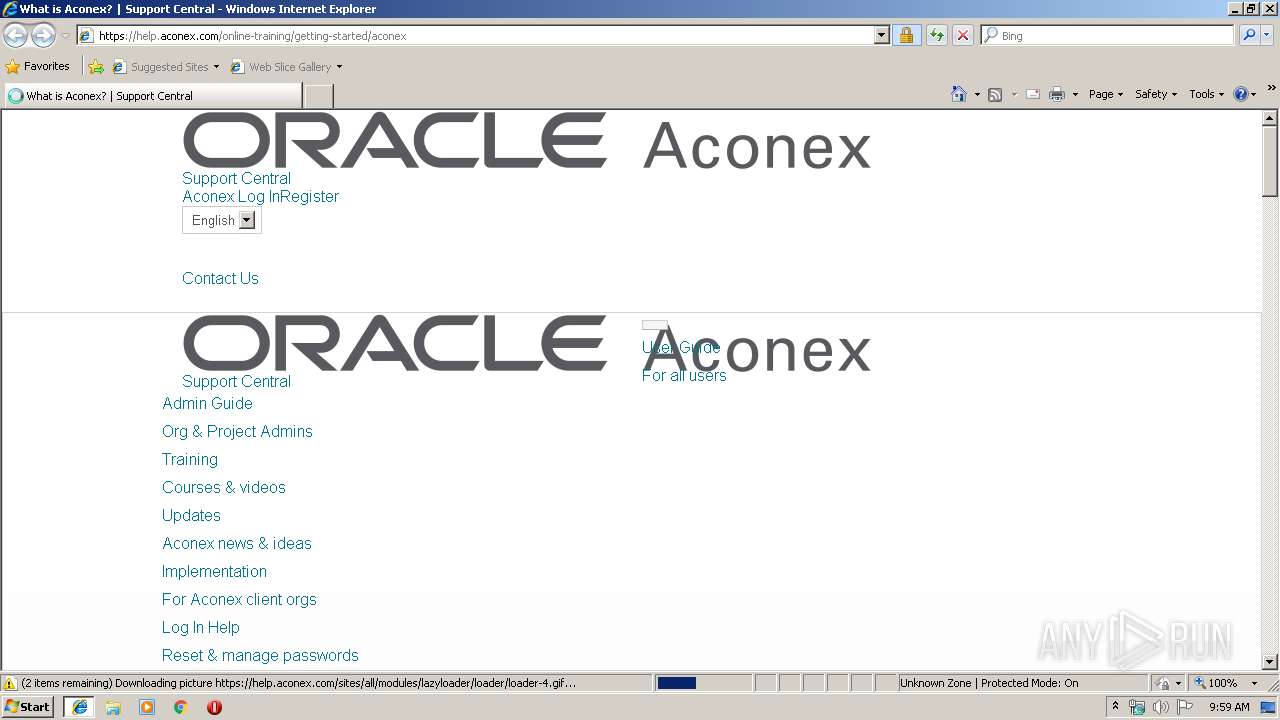Select the What is Aconex tab
1280x720 pixels.
pos(153,96)
